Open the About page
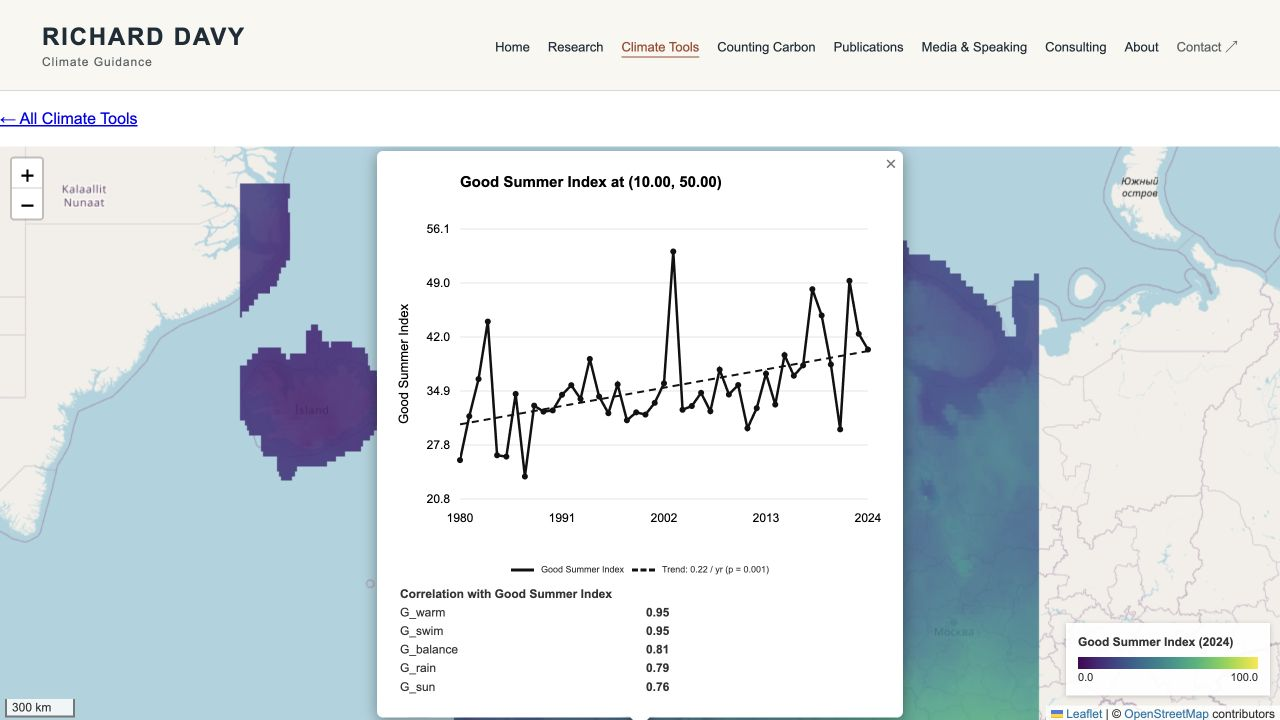 [1141, 47]
